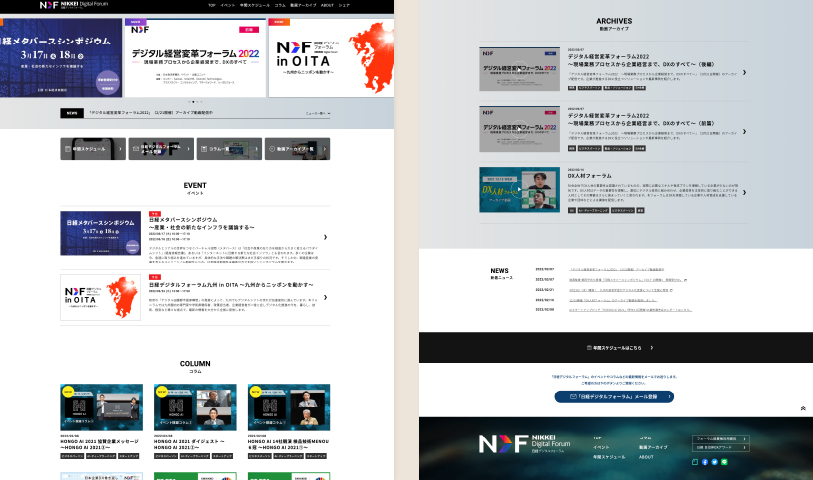This screenshot has height=480, width=813.
Task: Open the Twitter icon in the footer
Action: 714,462
